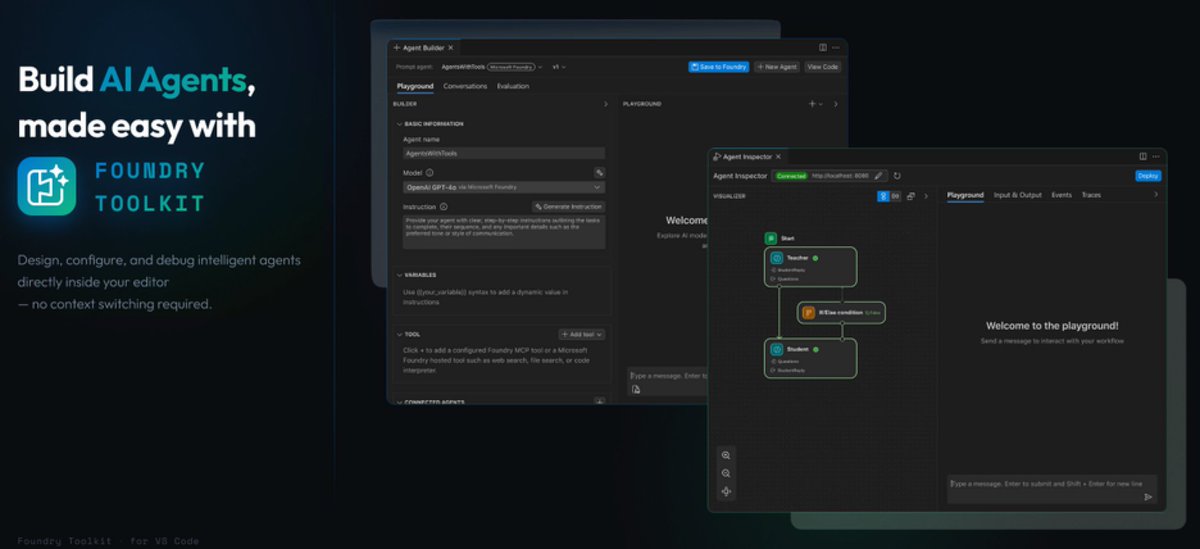Screen dimensions: 1200x549
Task: Click the Instruction text area
Action: (x=503, y=231)
